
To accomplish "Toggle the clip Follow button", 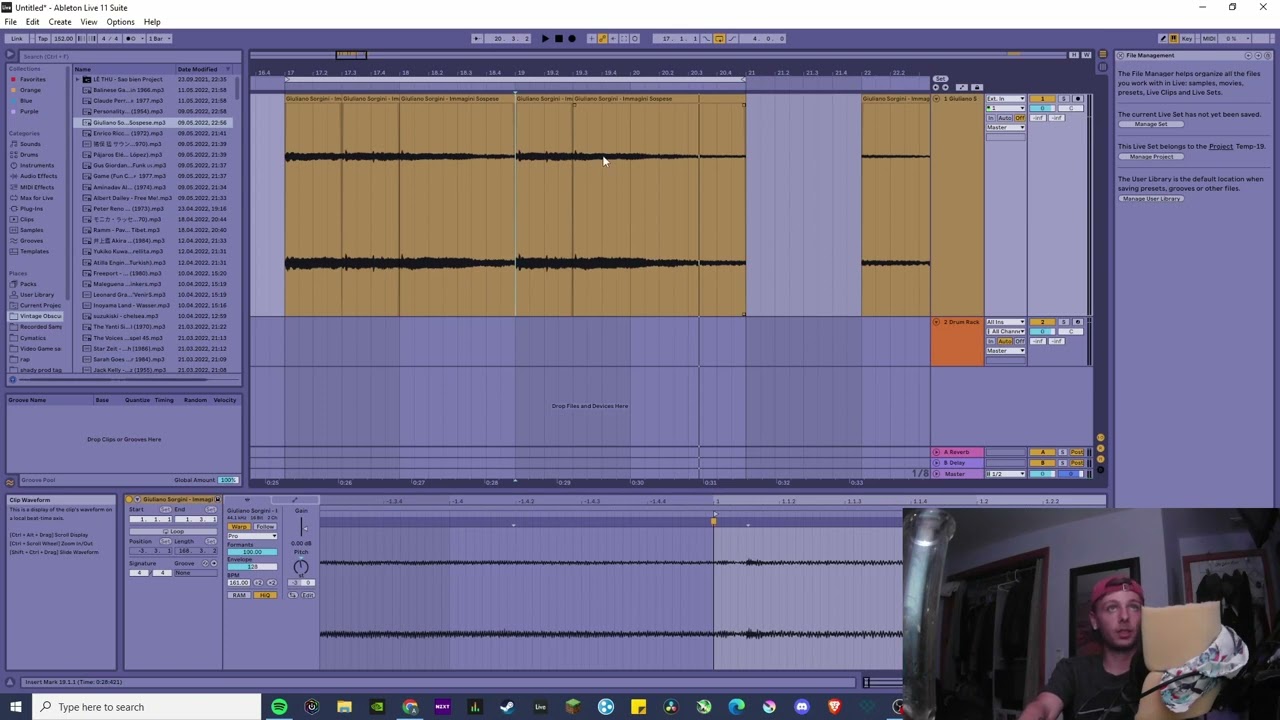I will point(265,527).
